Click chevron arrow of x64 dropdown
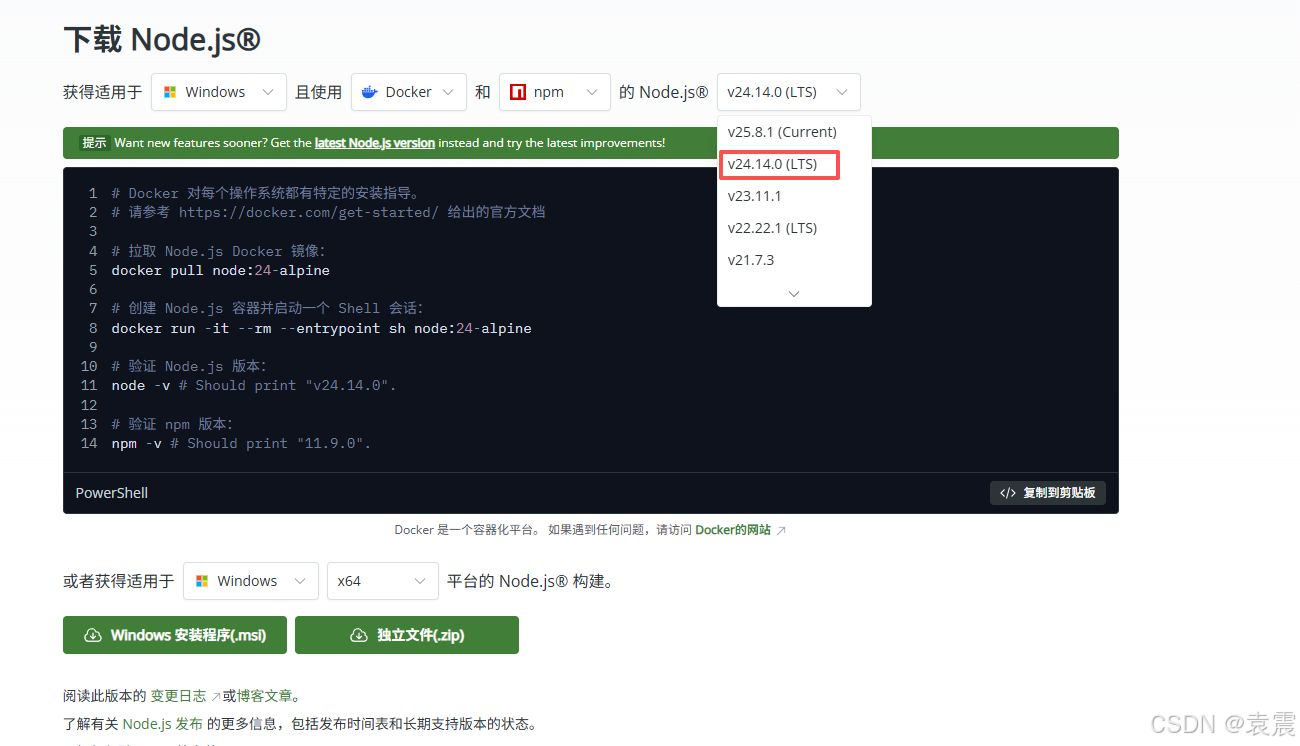1300x746 pixels. pyautogui.click(x=419, y=581)
